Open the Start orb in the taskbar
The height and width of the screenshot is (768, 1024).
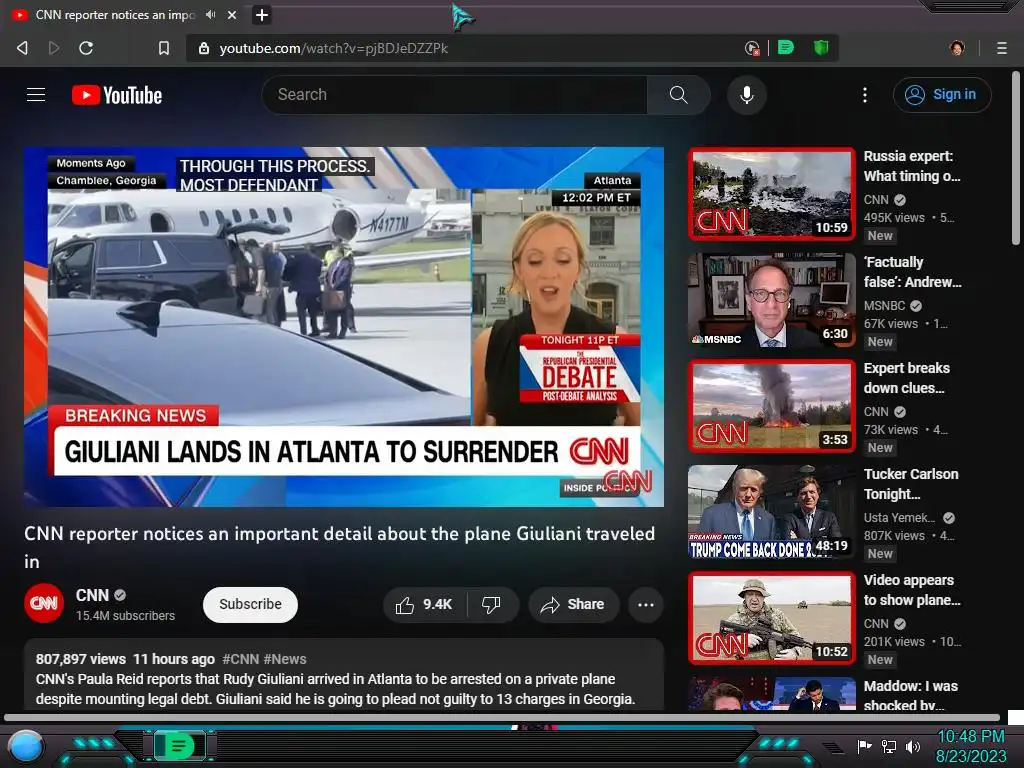[x=25, y=746]
